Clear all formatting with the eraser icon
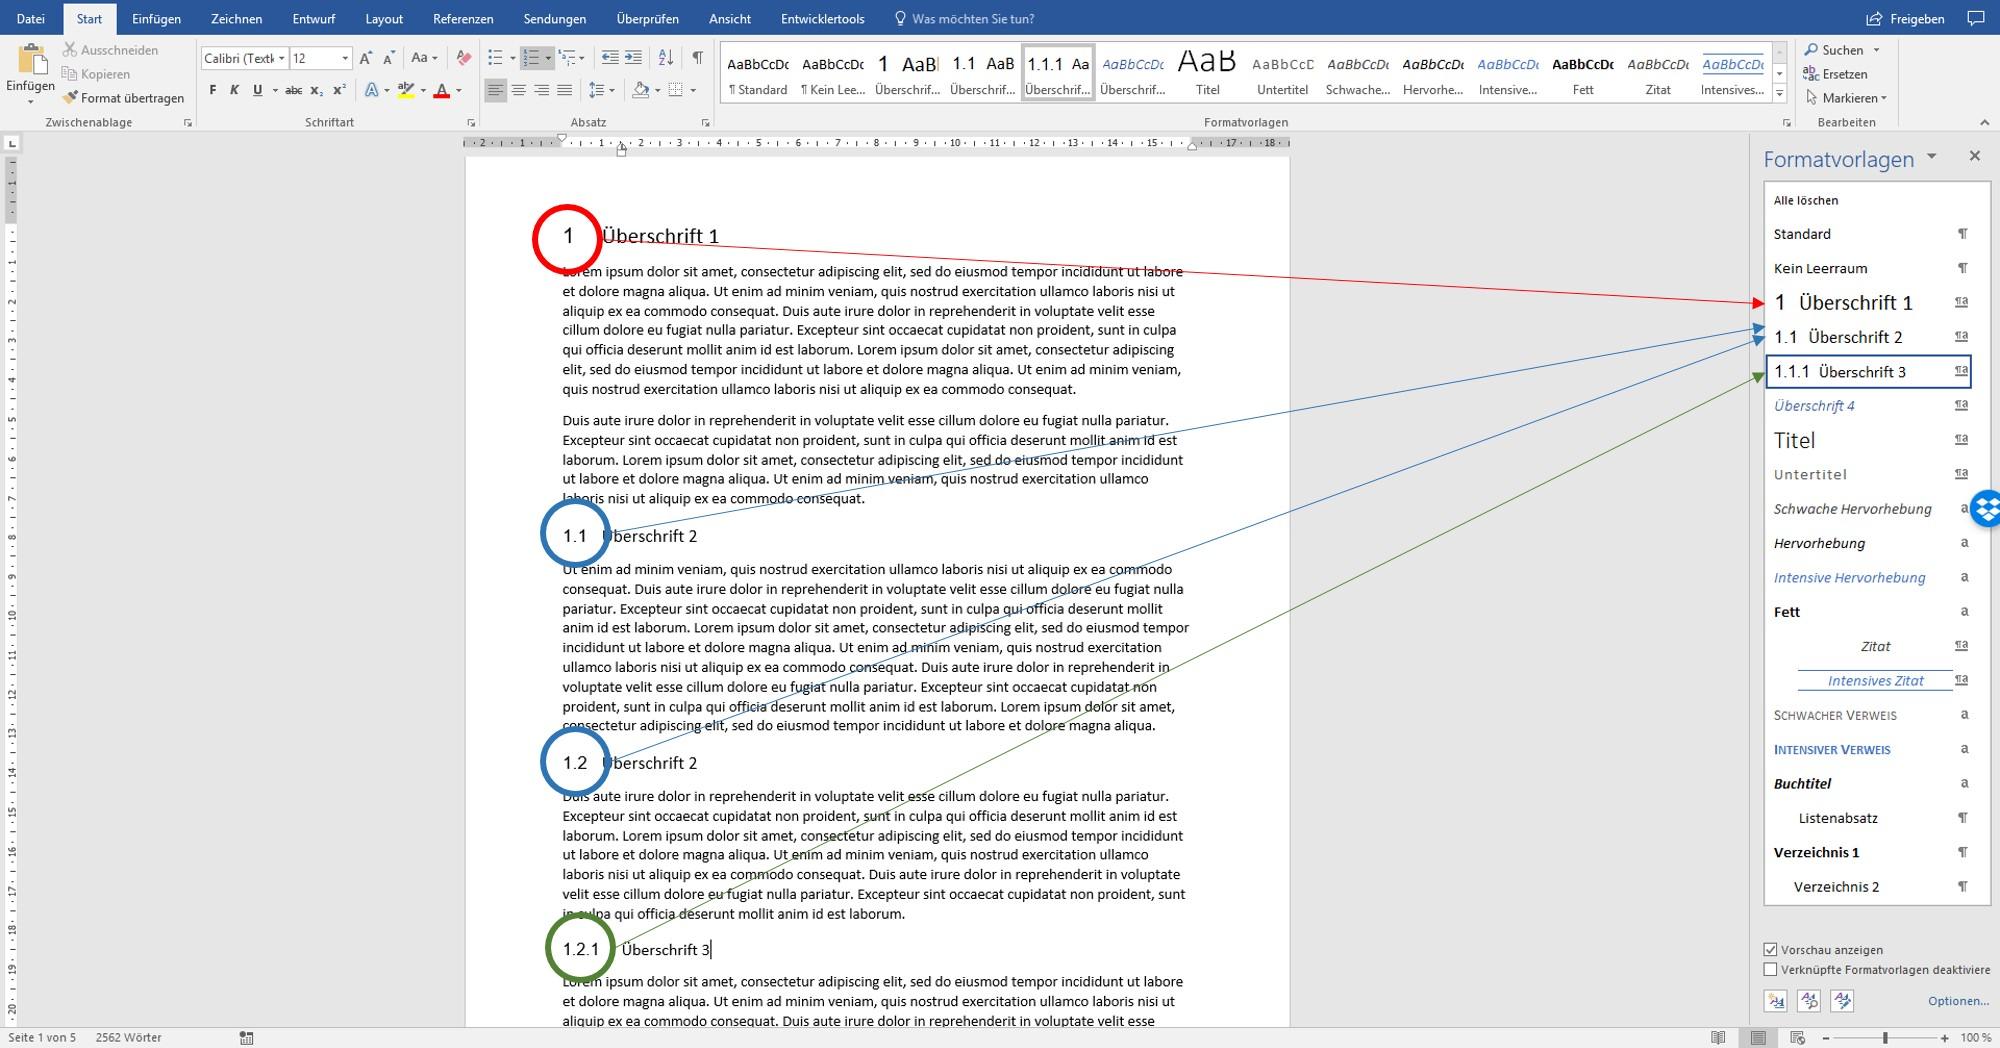The width and height of the screenshot is (2000, 1048). coord(463,58)
